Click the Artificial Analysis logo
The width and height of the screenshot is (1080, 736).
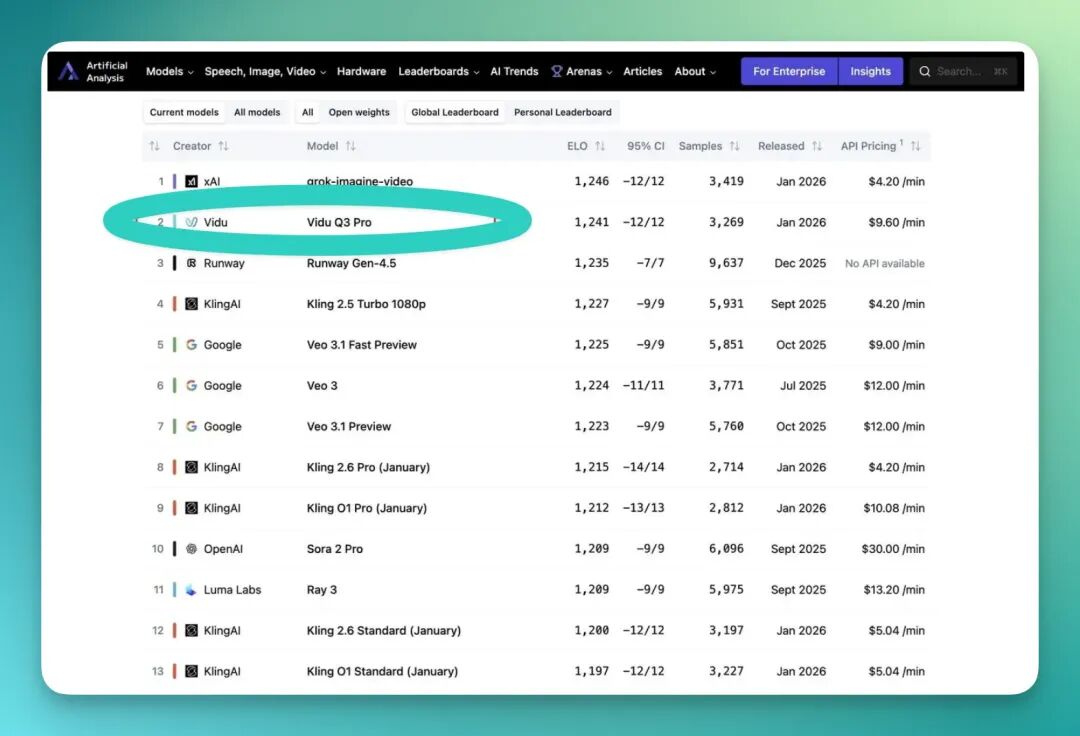click(x=93, y=71)
